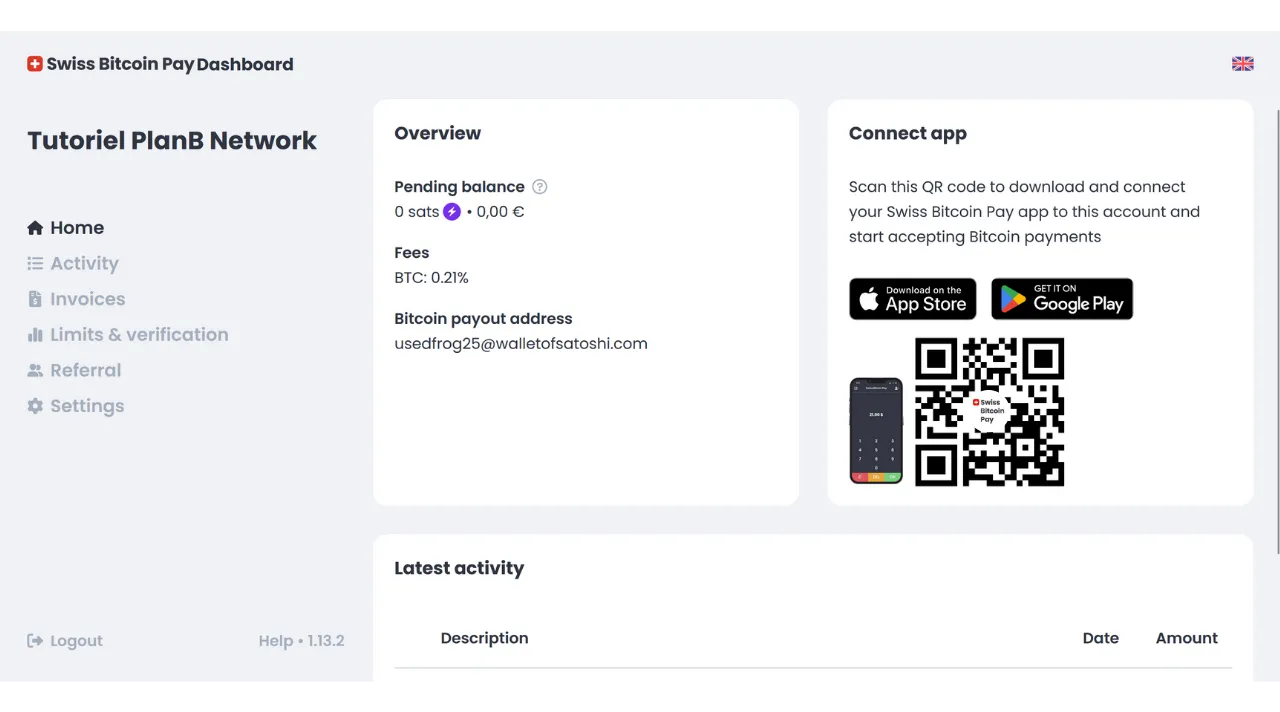Click the walletofsatoshi payout email address
Viewport: 1280px width, 712px height.
coord(521,343)
